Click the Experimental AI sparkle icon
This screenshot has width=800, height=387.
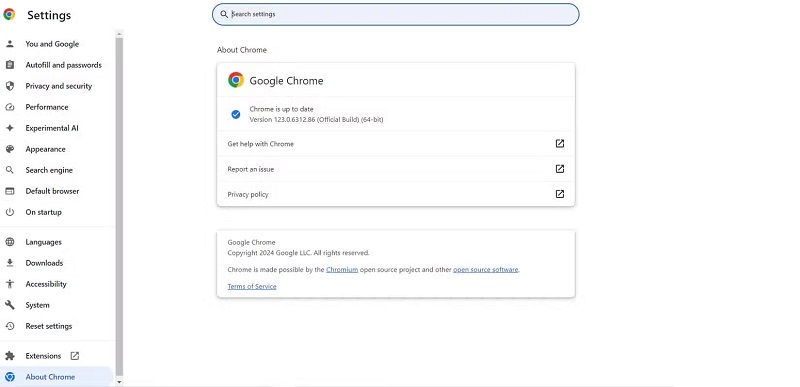pyautogui.click(x=10, y=128)
